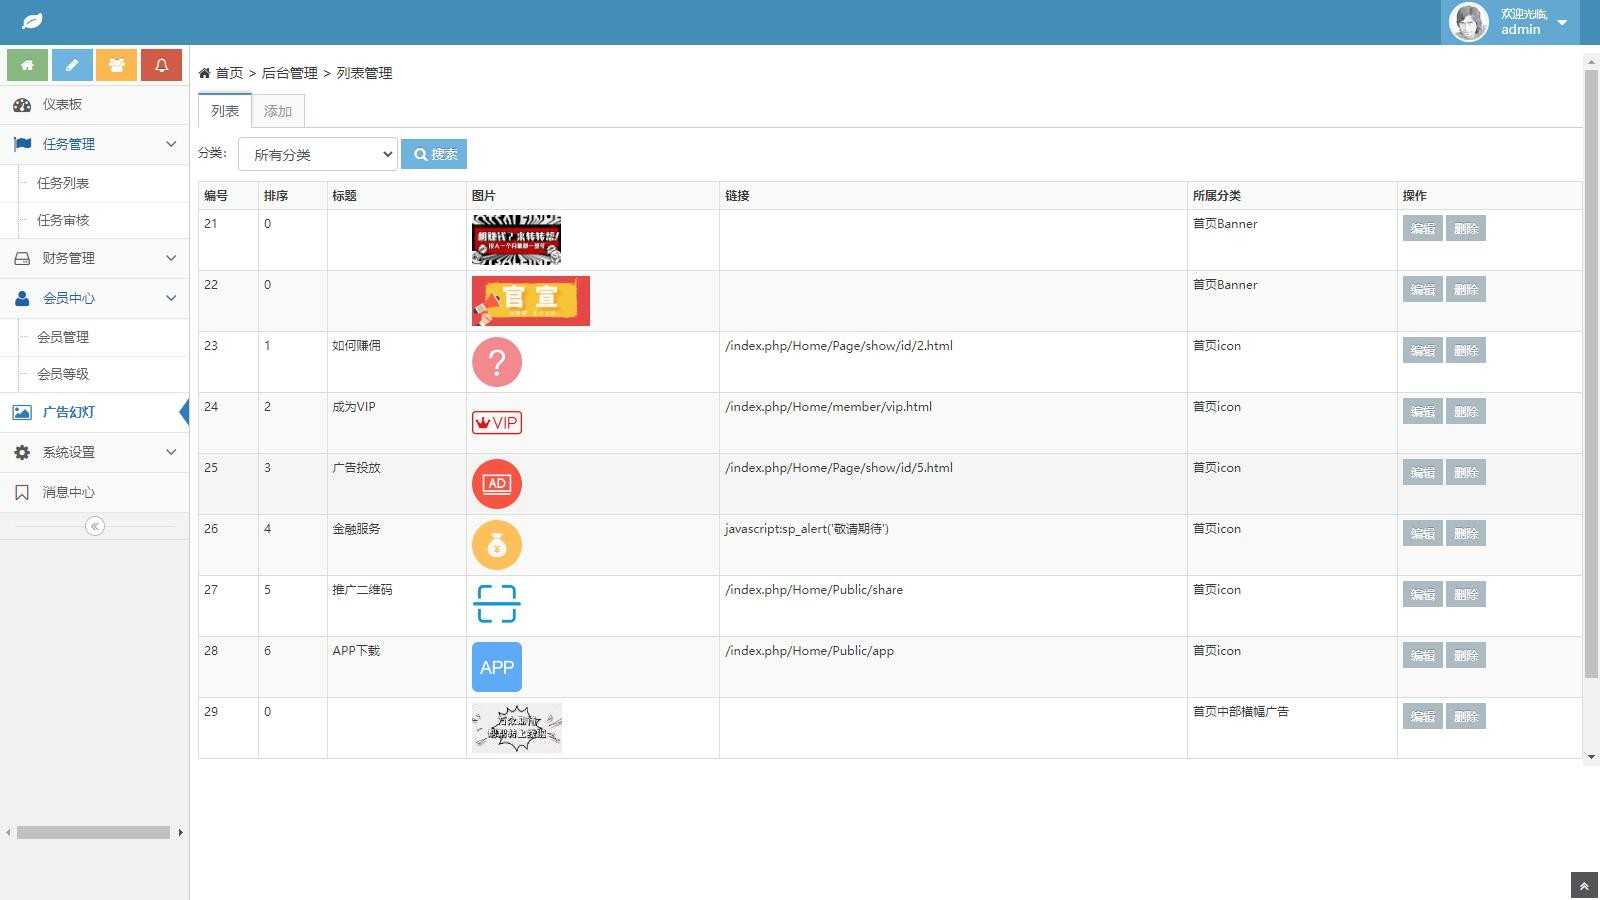Click scroll-to-top arrow icon at bottom right
Screen dimensions: 1600x900
click(1584, 886)
